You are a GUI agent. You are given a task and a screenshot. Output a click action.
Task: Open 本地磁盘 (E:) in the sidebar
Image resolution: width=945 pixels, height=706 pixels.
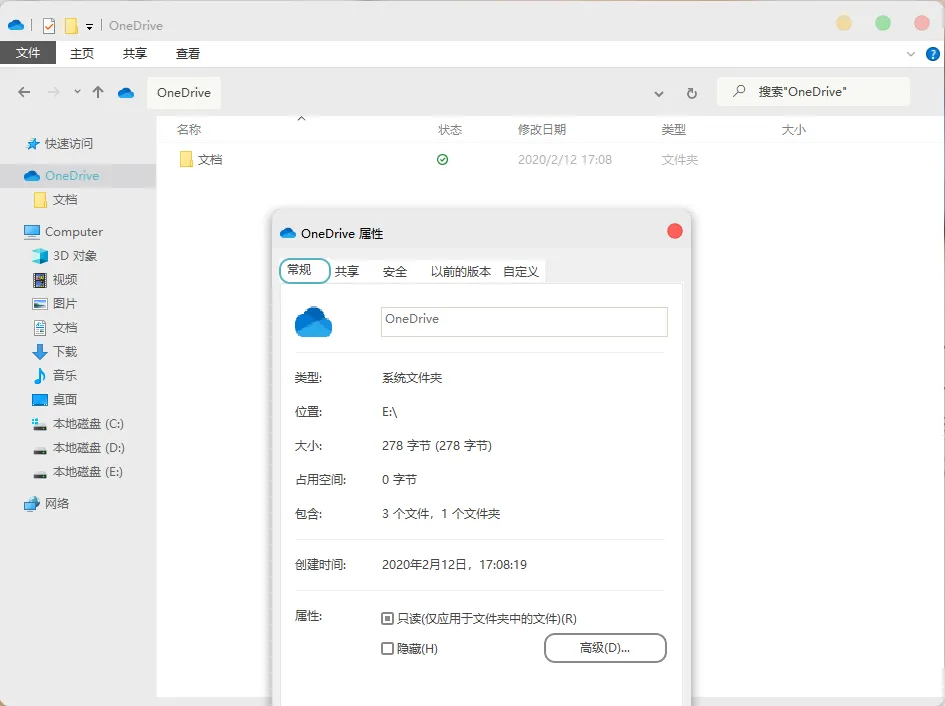coord(78,472)
